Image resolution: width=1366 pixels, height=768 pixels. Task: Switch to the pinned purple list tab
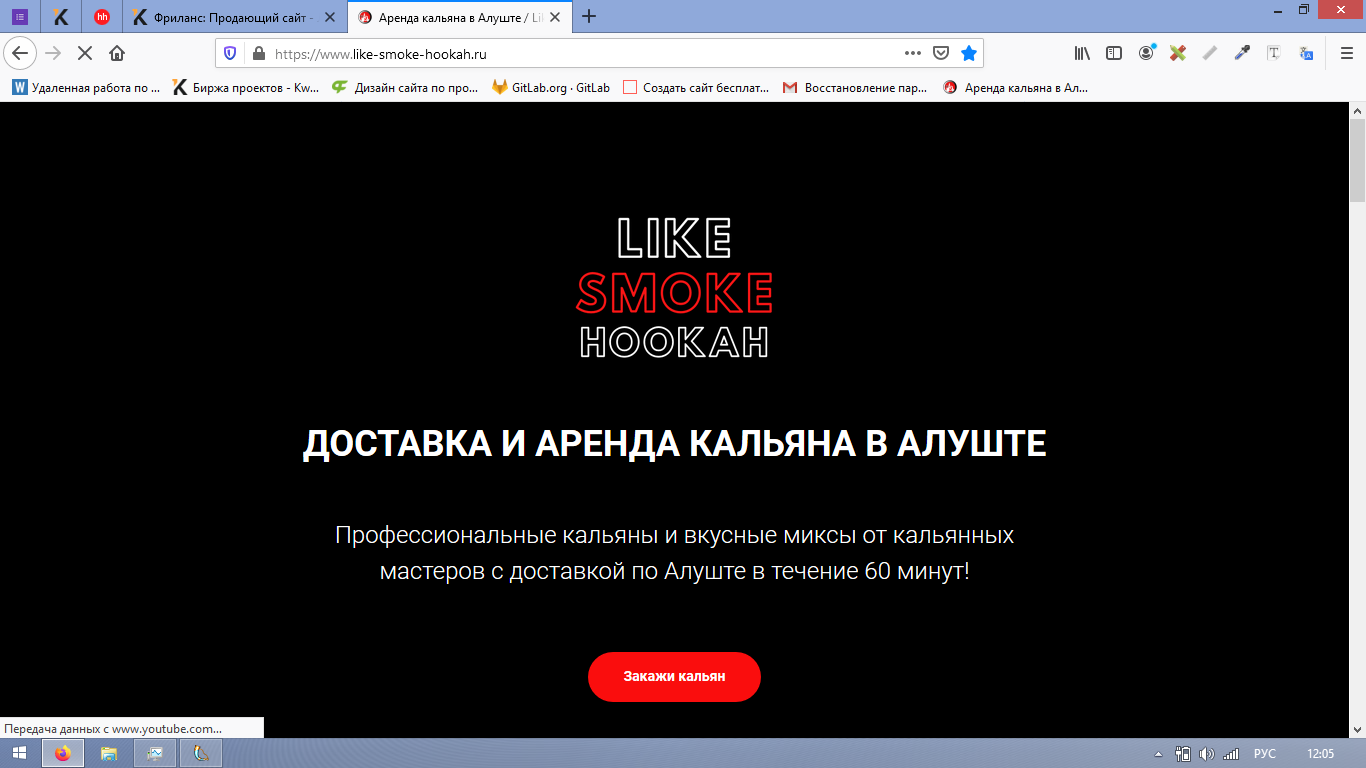(20, 17)
